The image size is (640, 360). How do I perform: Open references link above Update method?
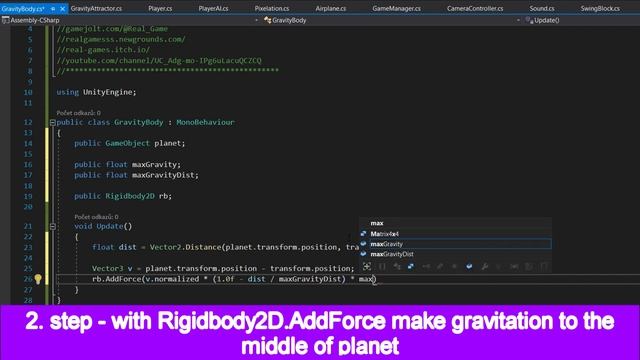[96, 217]
